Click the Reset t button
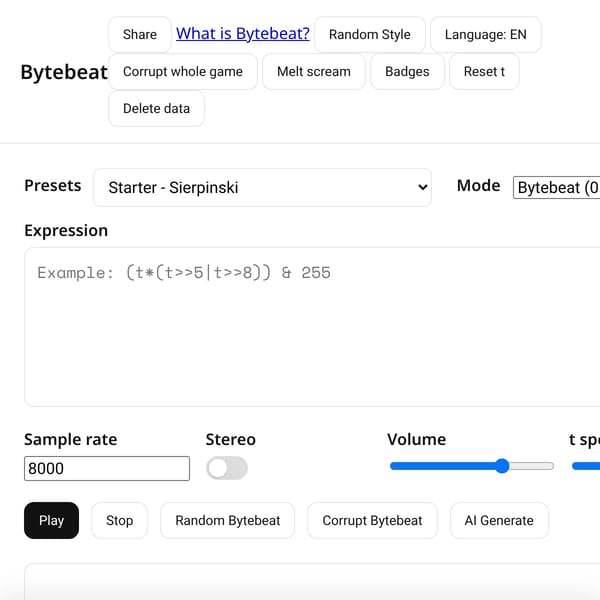The image size is (600, 600). click(484, 72)
